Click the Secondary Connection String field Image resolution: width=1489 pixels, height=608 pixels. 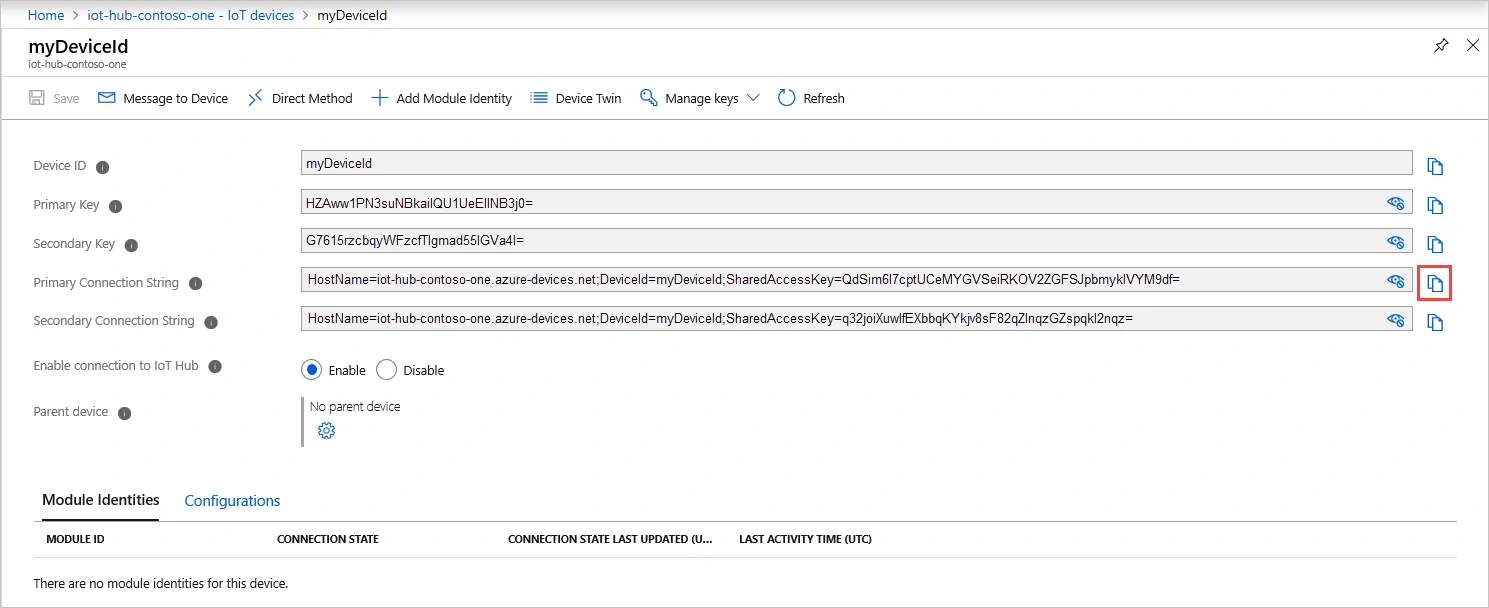[x=857, y=319]
